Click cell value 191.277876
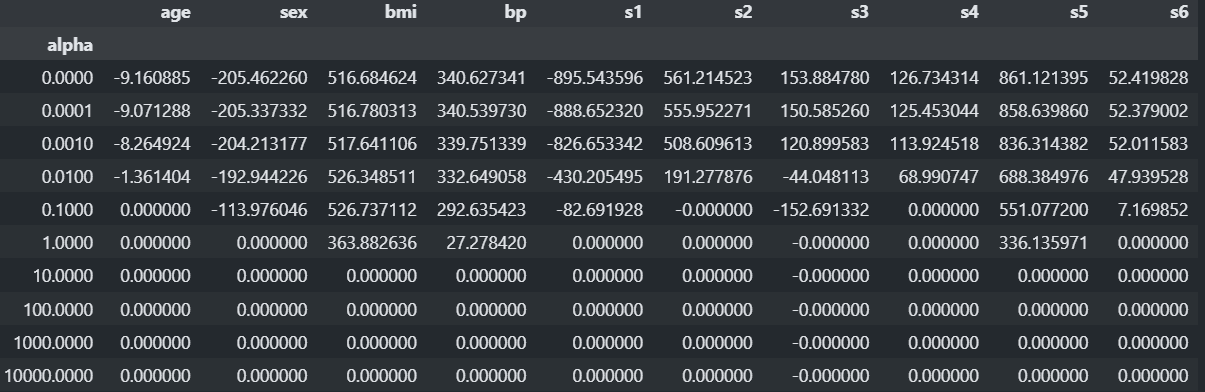This screenshot has width=1205, height=392. pyautogui.click(x=707, y=176)
